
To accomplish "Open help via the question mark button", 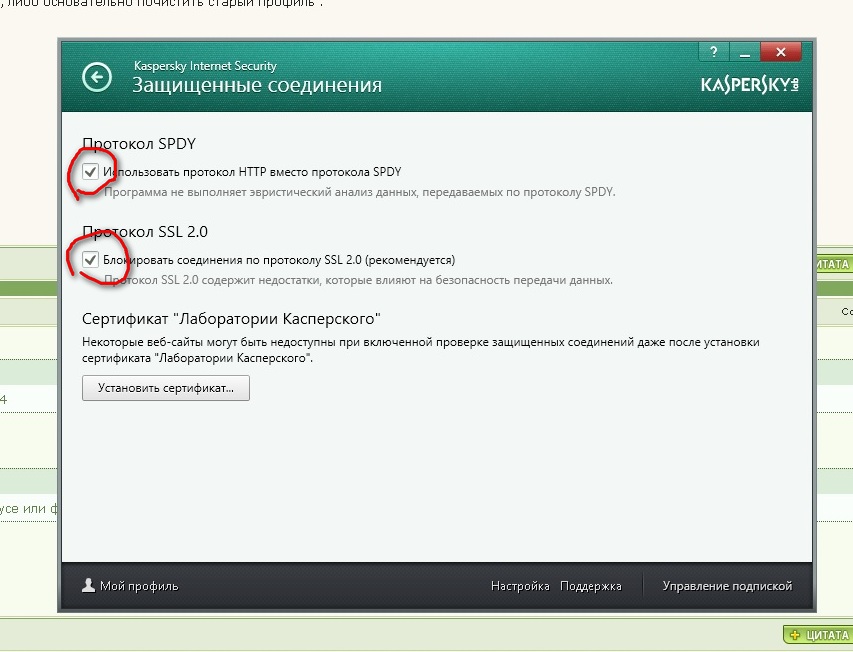I will point(713,52).
